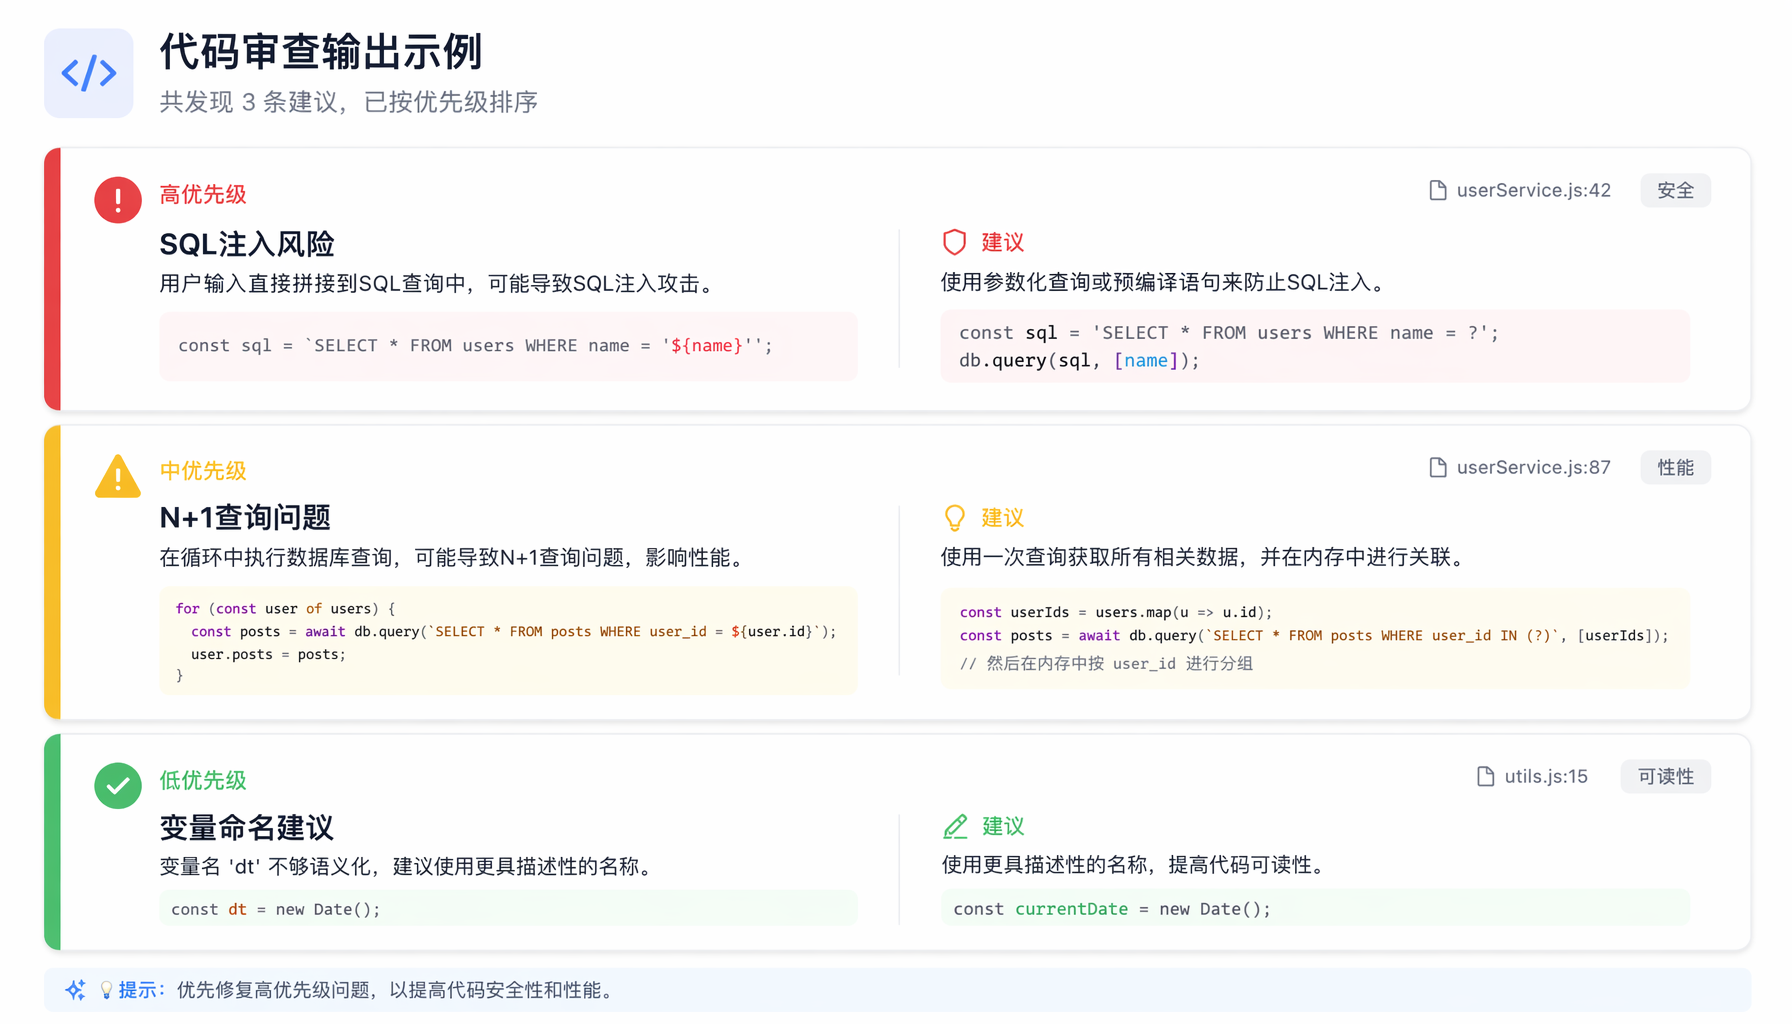Screen dimensions: 1792x1024
Task: Click the 代码审查输出示例 title
Action: point(321,51)
